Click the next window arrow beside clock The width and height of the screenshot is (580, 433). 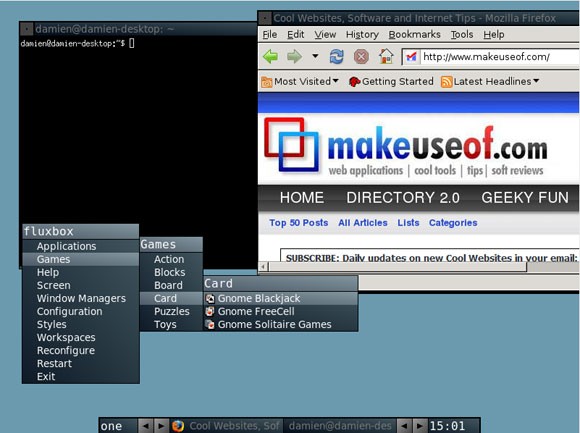[x=419, y=426]
